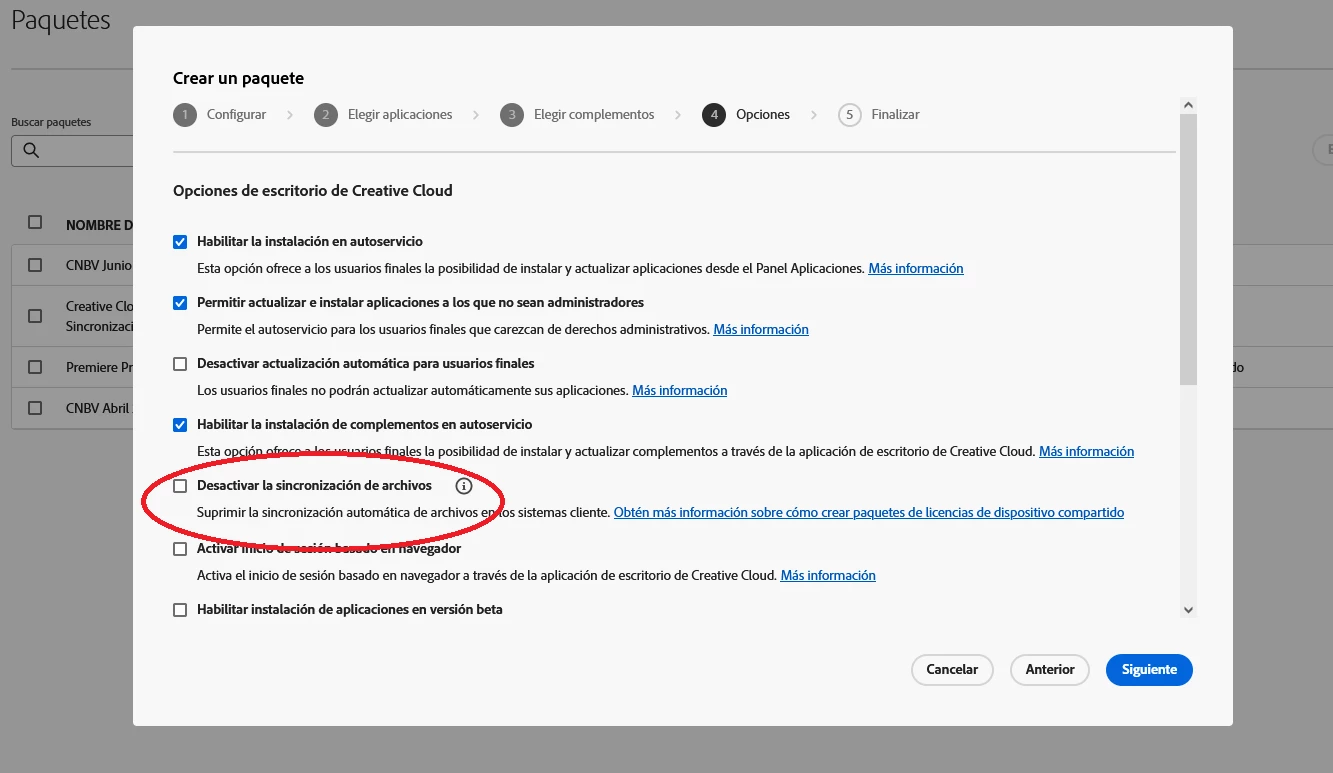Click the Buscar paquetes search field

coord(72,151)
